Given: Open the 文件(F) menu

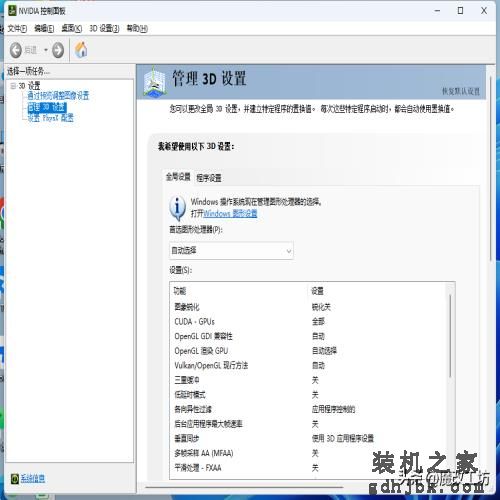Looking at the screenshot, I should 17,29.
